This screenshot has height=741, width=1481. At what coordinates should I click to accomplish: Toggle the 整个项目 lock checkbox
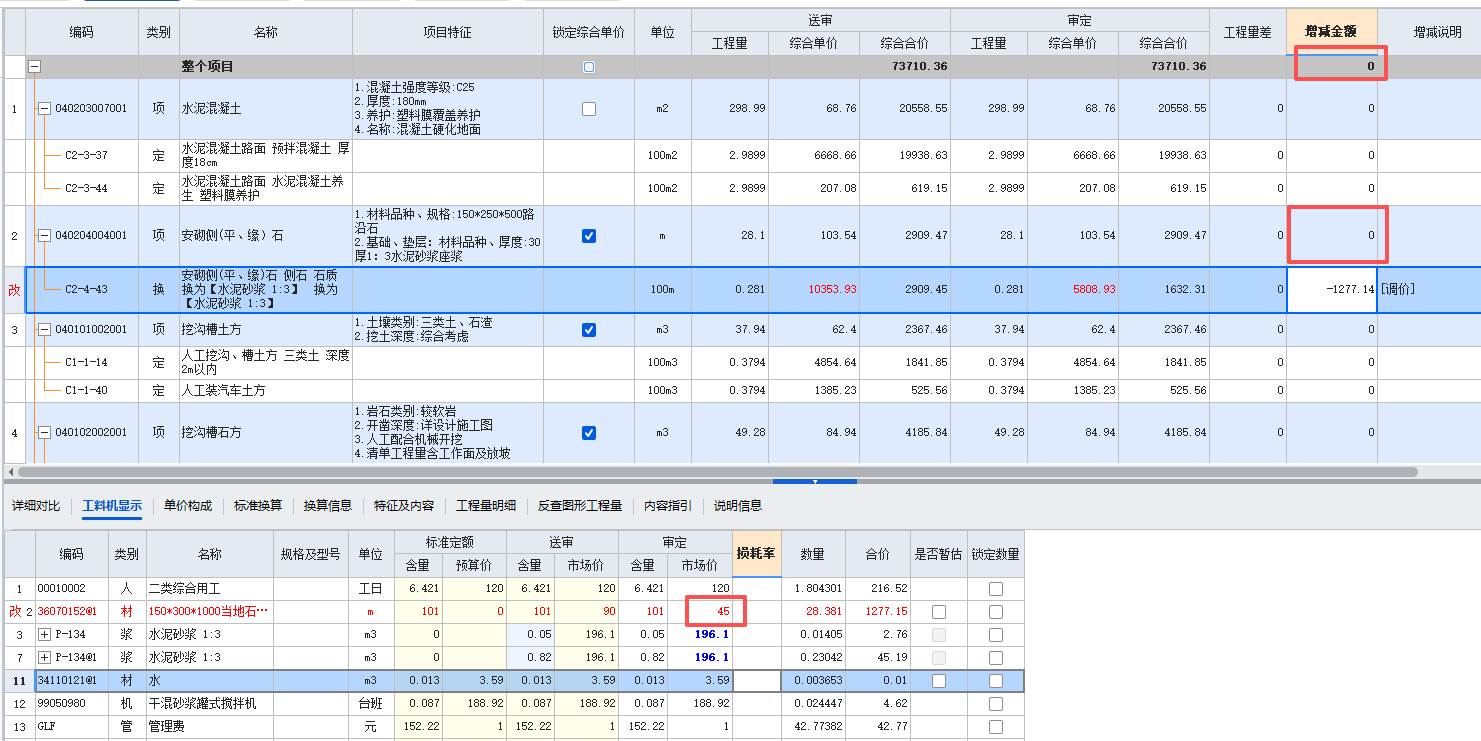tap(589, 67)
